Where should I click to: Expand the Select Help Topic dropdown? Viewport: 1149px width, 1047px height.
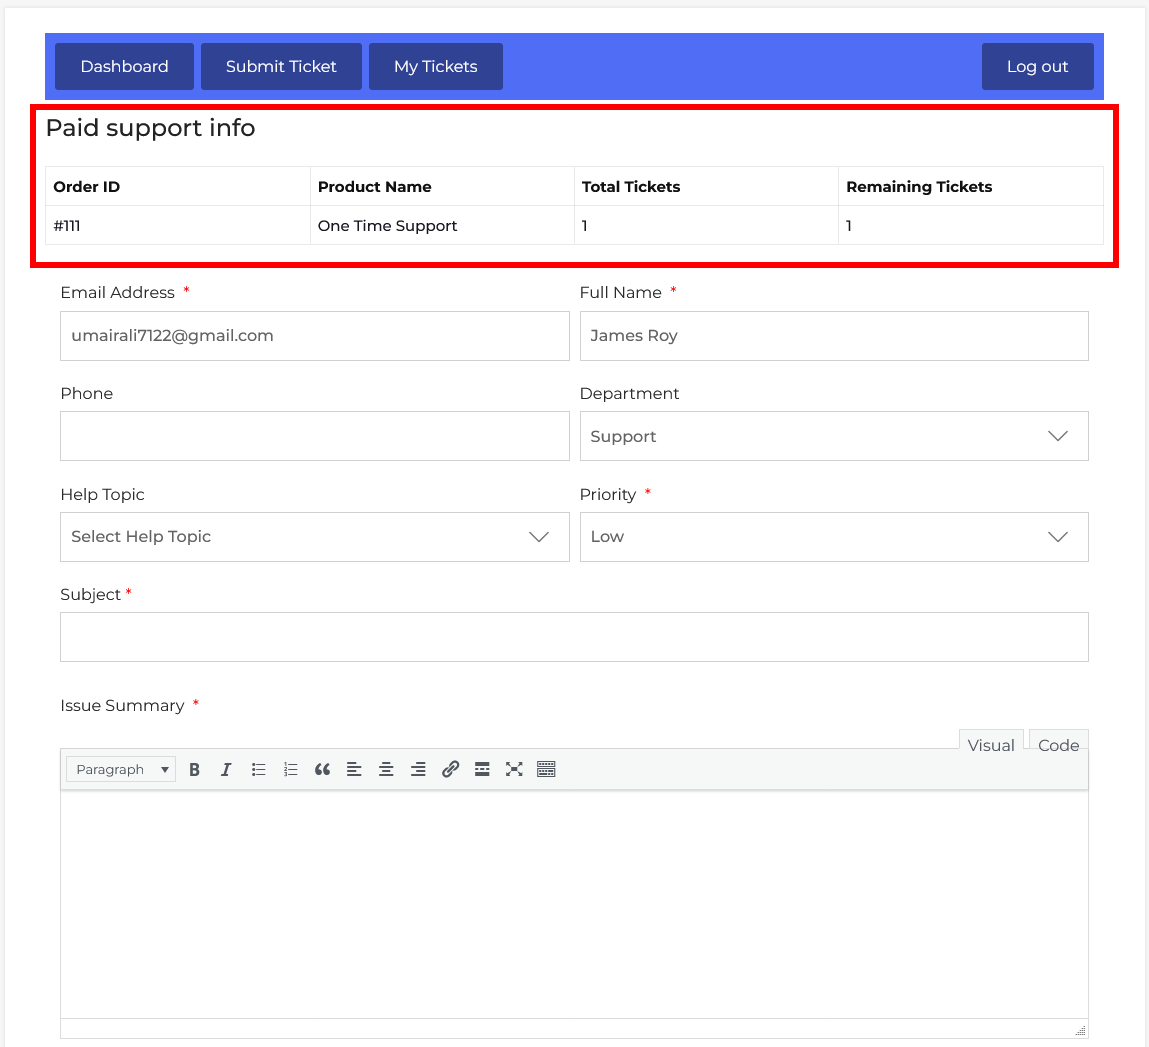[314, 537]
